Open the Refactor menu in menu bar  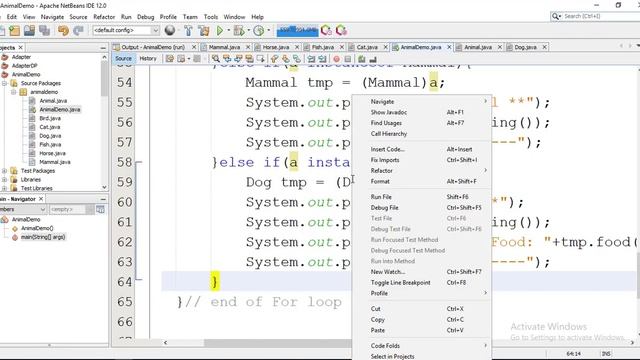(104, 17)
